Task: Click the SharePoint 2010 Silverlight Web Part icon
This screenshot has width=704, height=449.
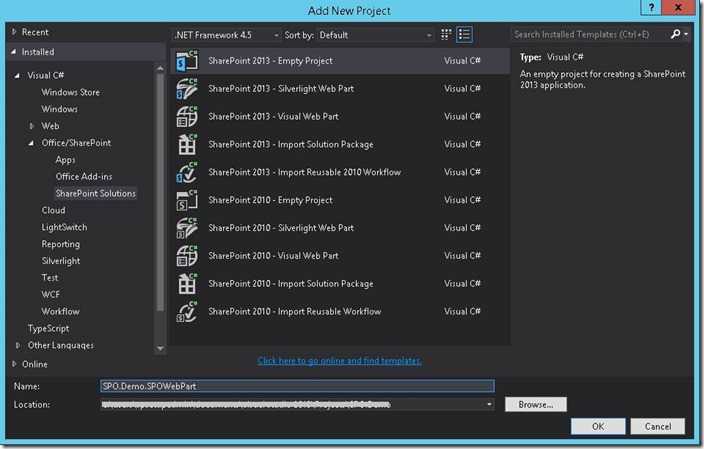Action: click(187, 228)
